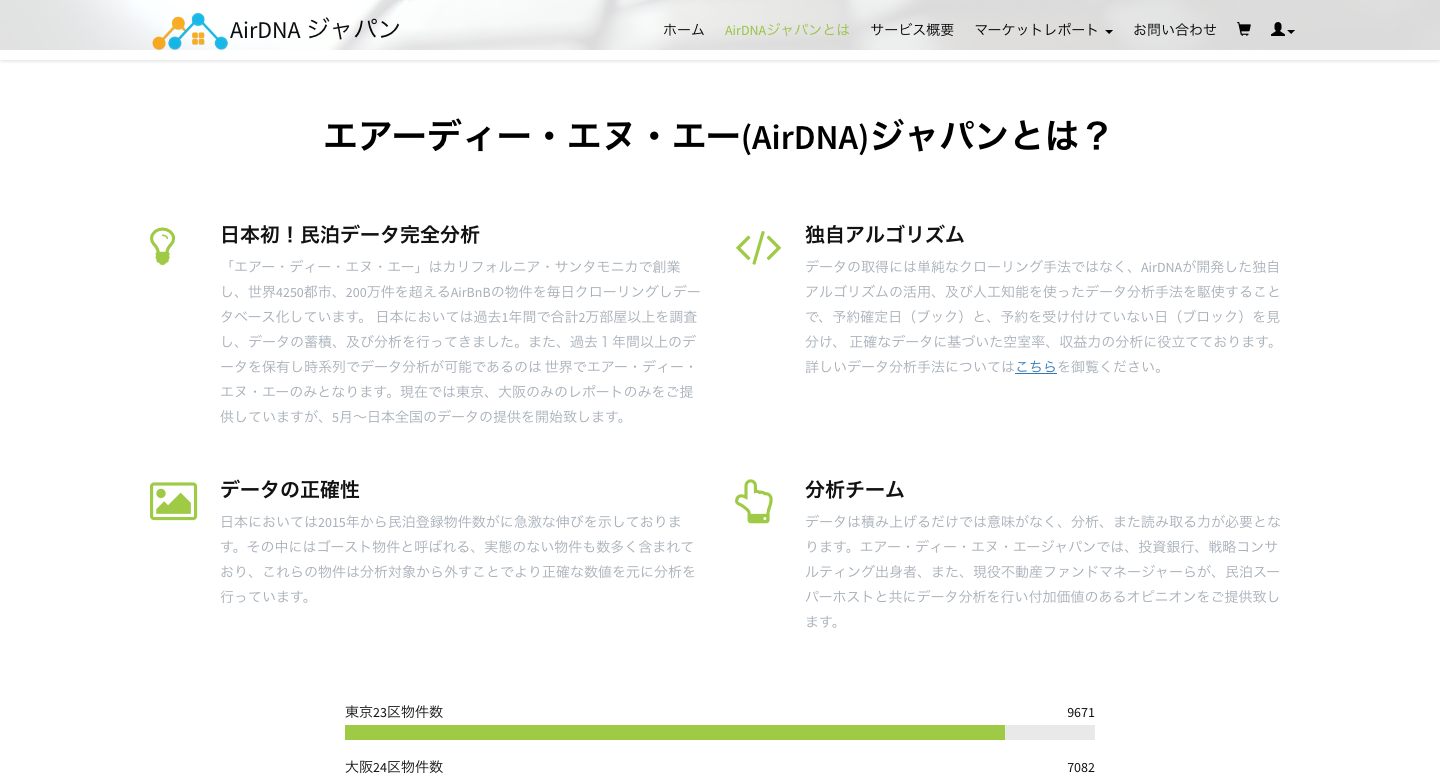Open the サービス概要 menu item

tap(912, 30)
